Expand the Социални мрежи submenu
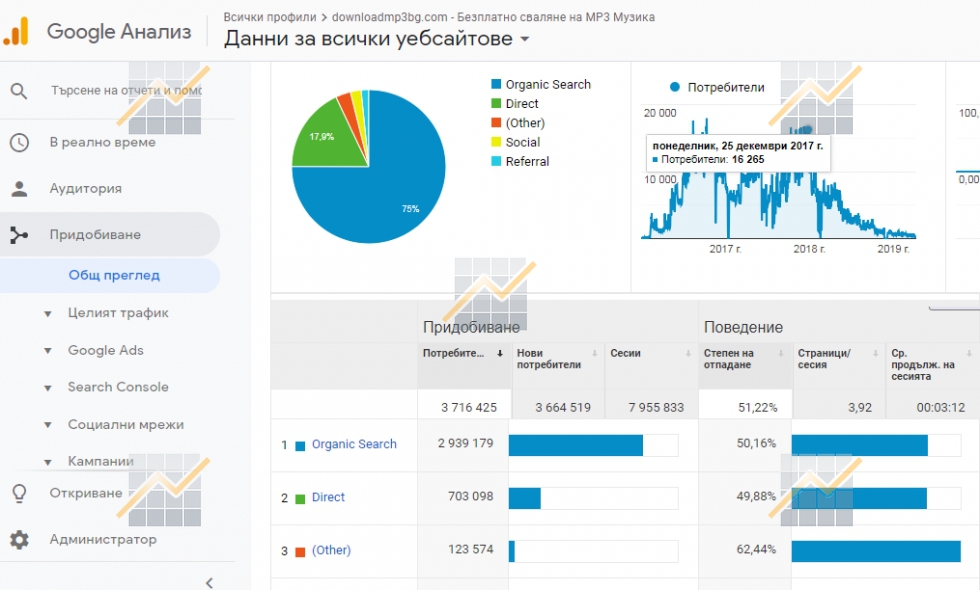Screen dimensions: 980x590 (x=48, y=426)
